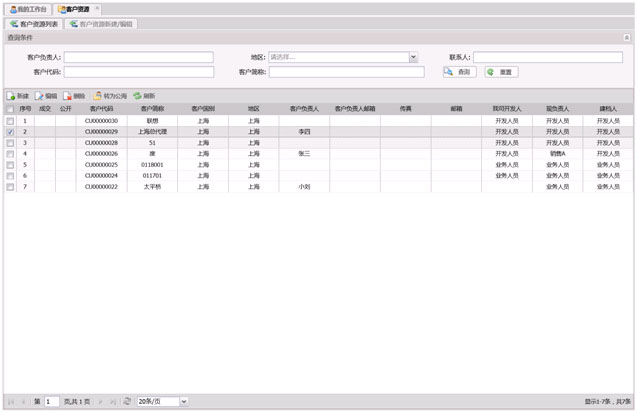
Task: Close the 客户资源 tab
Action: coord(94,9)
